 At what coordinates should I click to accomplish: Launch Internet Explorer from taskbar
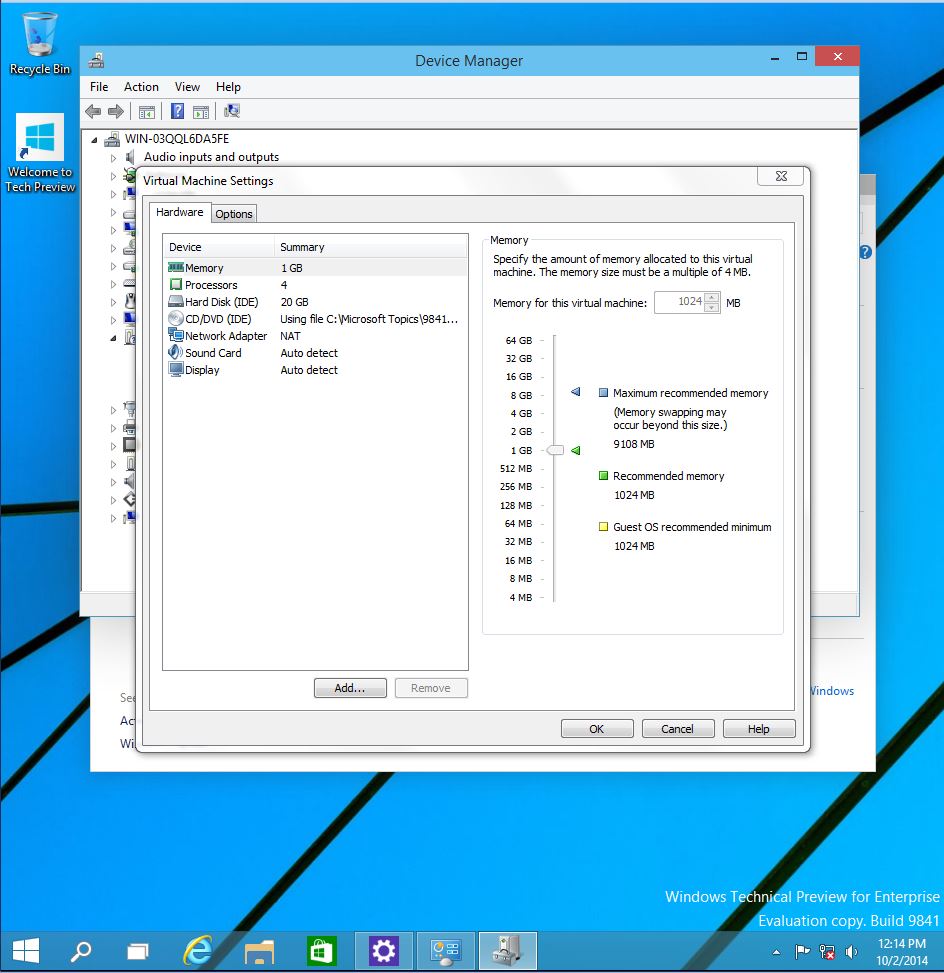pyautogui.click(x=198, y=950)
